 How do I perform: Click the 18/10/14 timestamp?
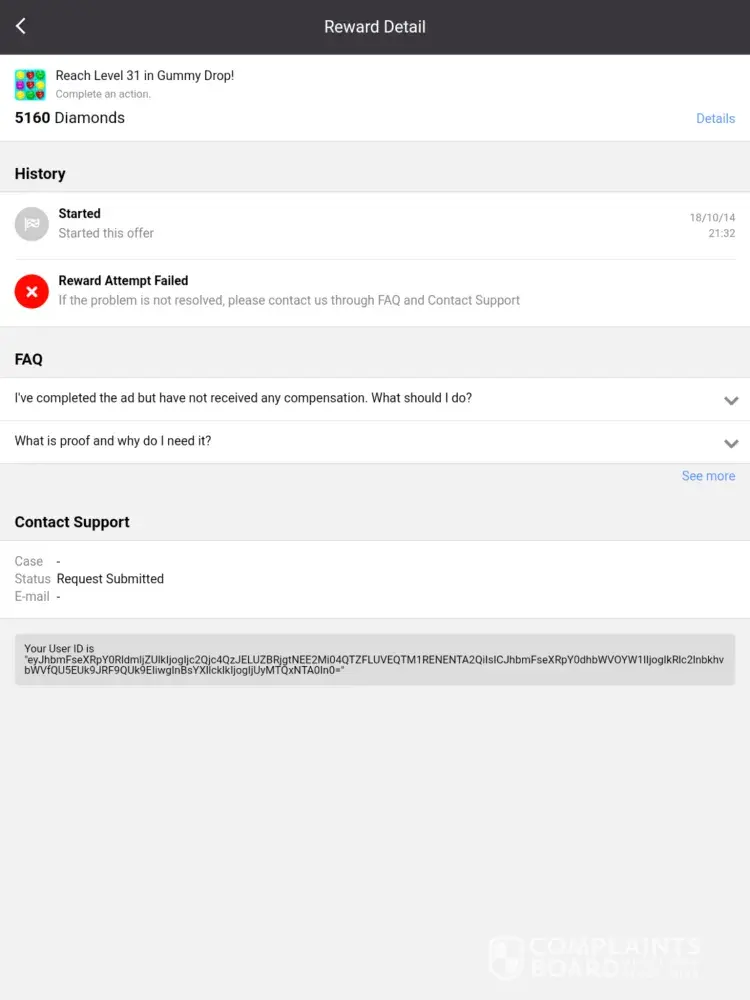[712, 217]
